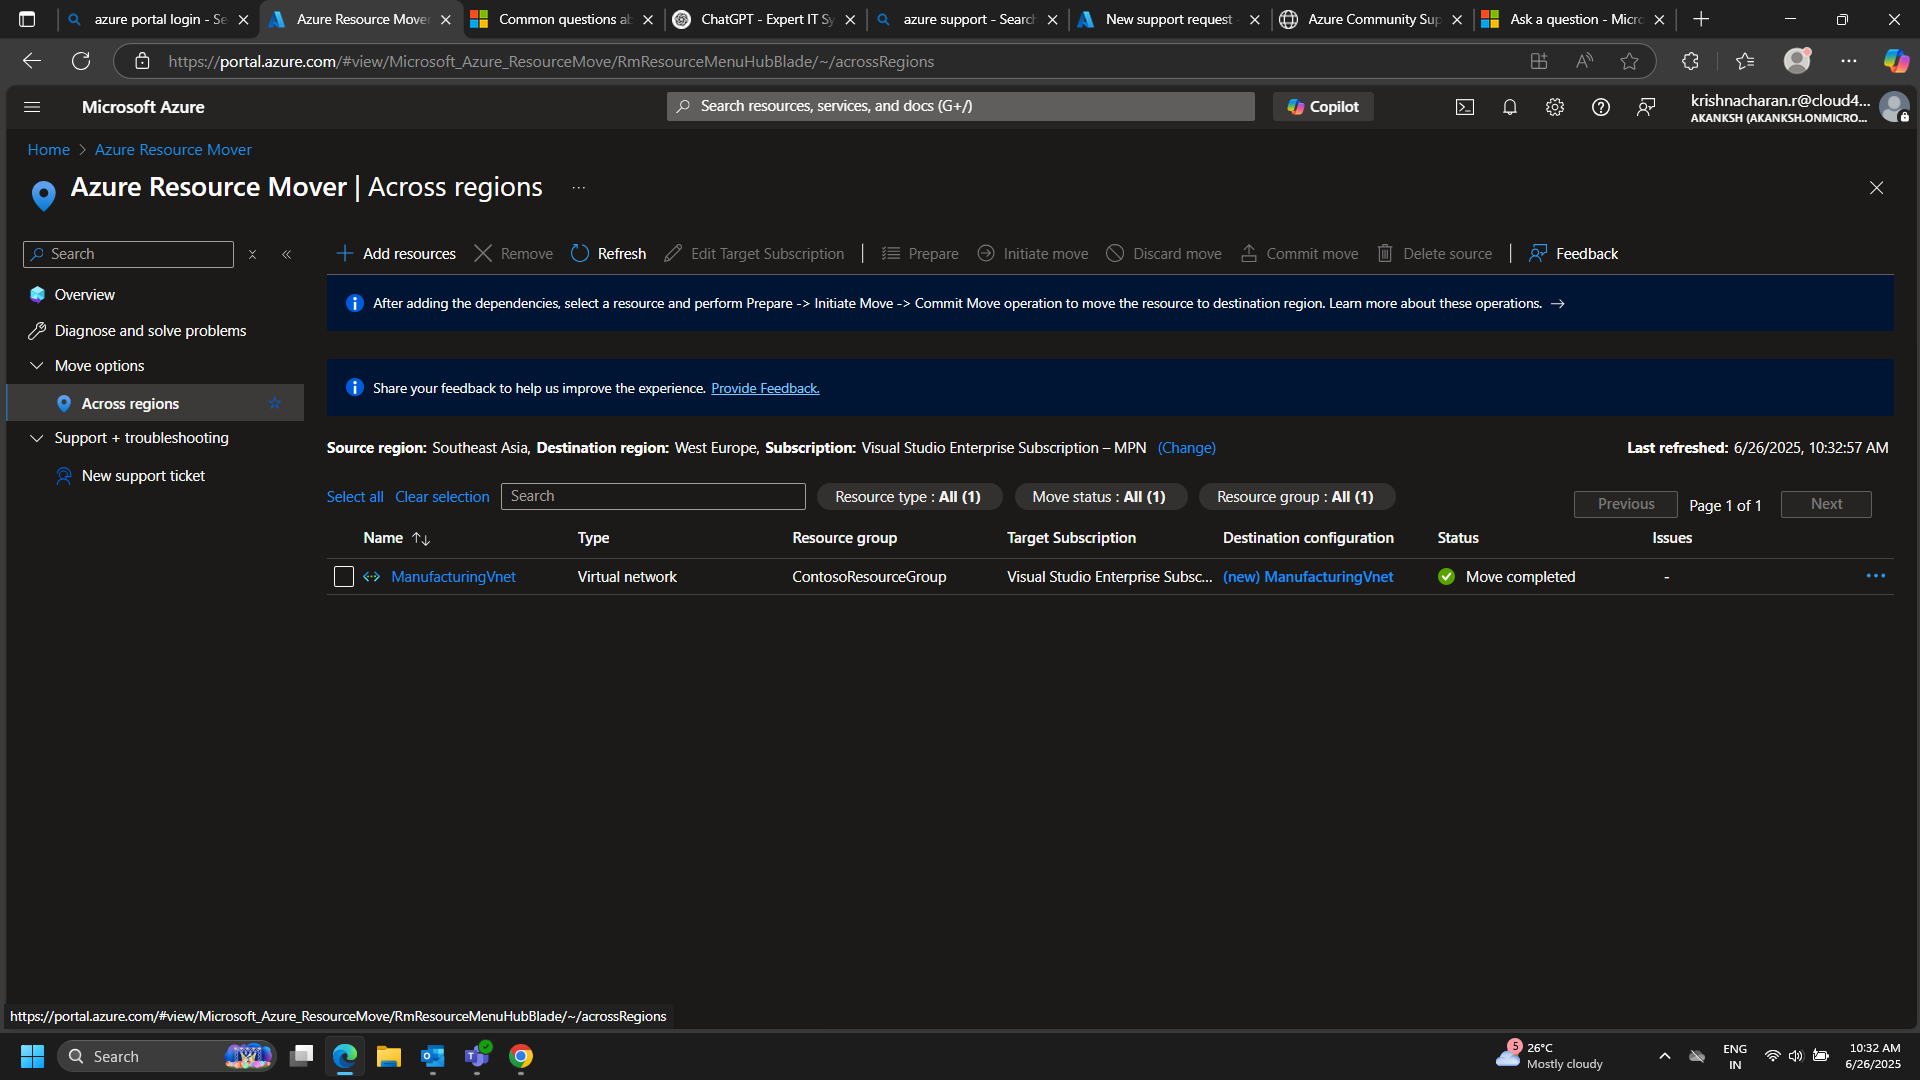Click the Copilot button
The width and height of the screenshot is (1920, 1080).
pyautogui.click(x=1322, y=107)
